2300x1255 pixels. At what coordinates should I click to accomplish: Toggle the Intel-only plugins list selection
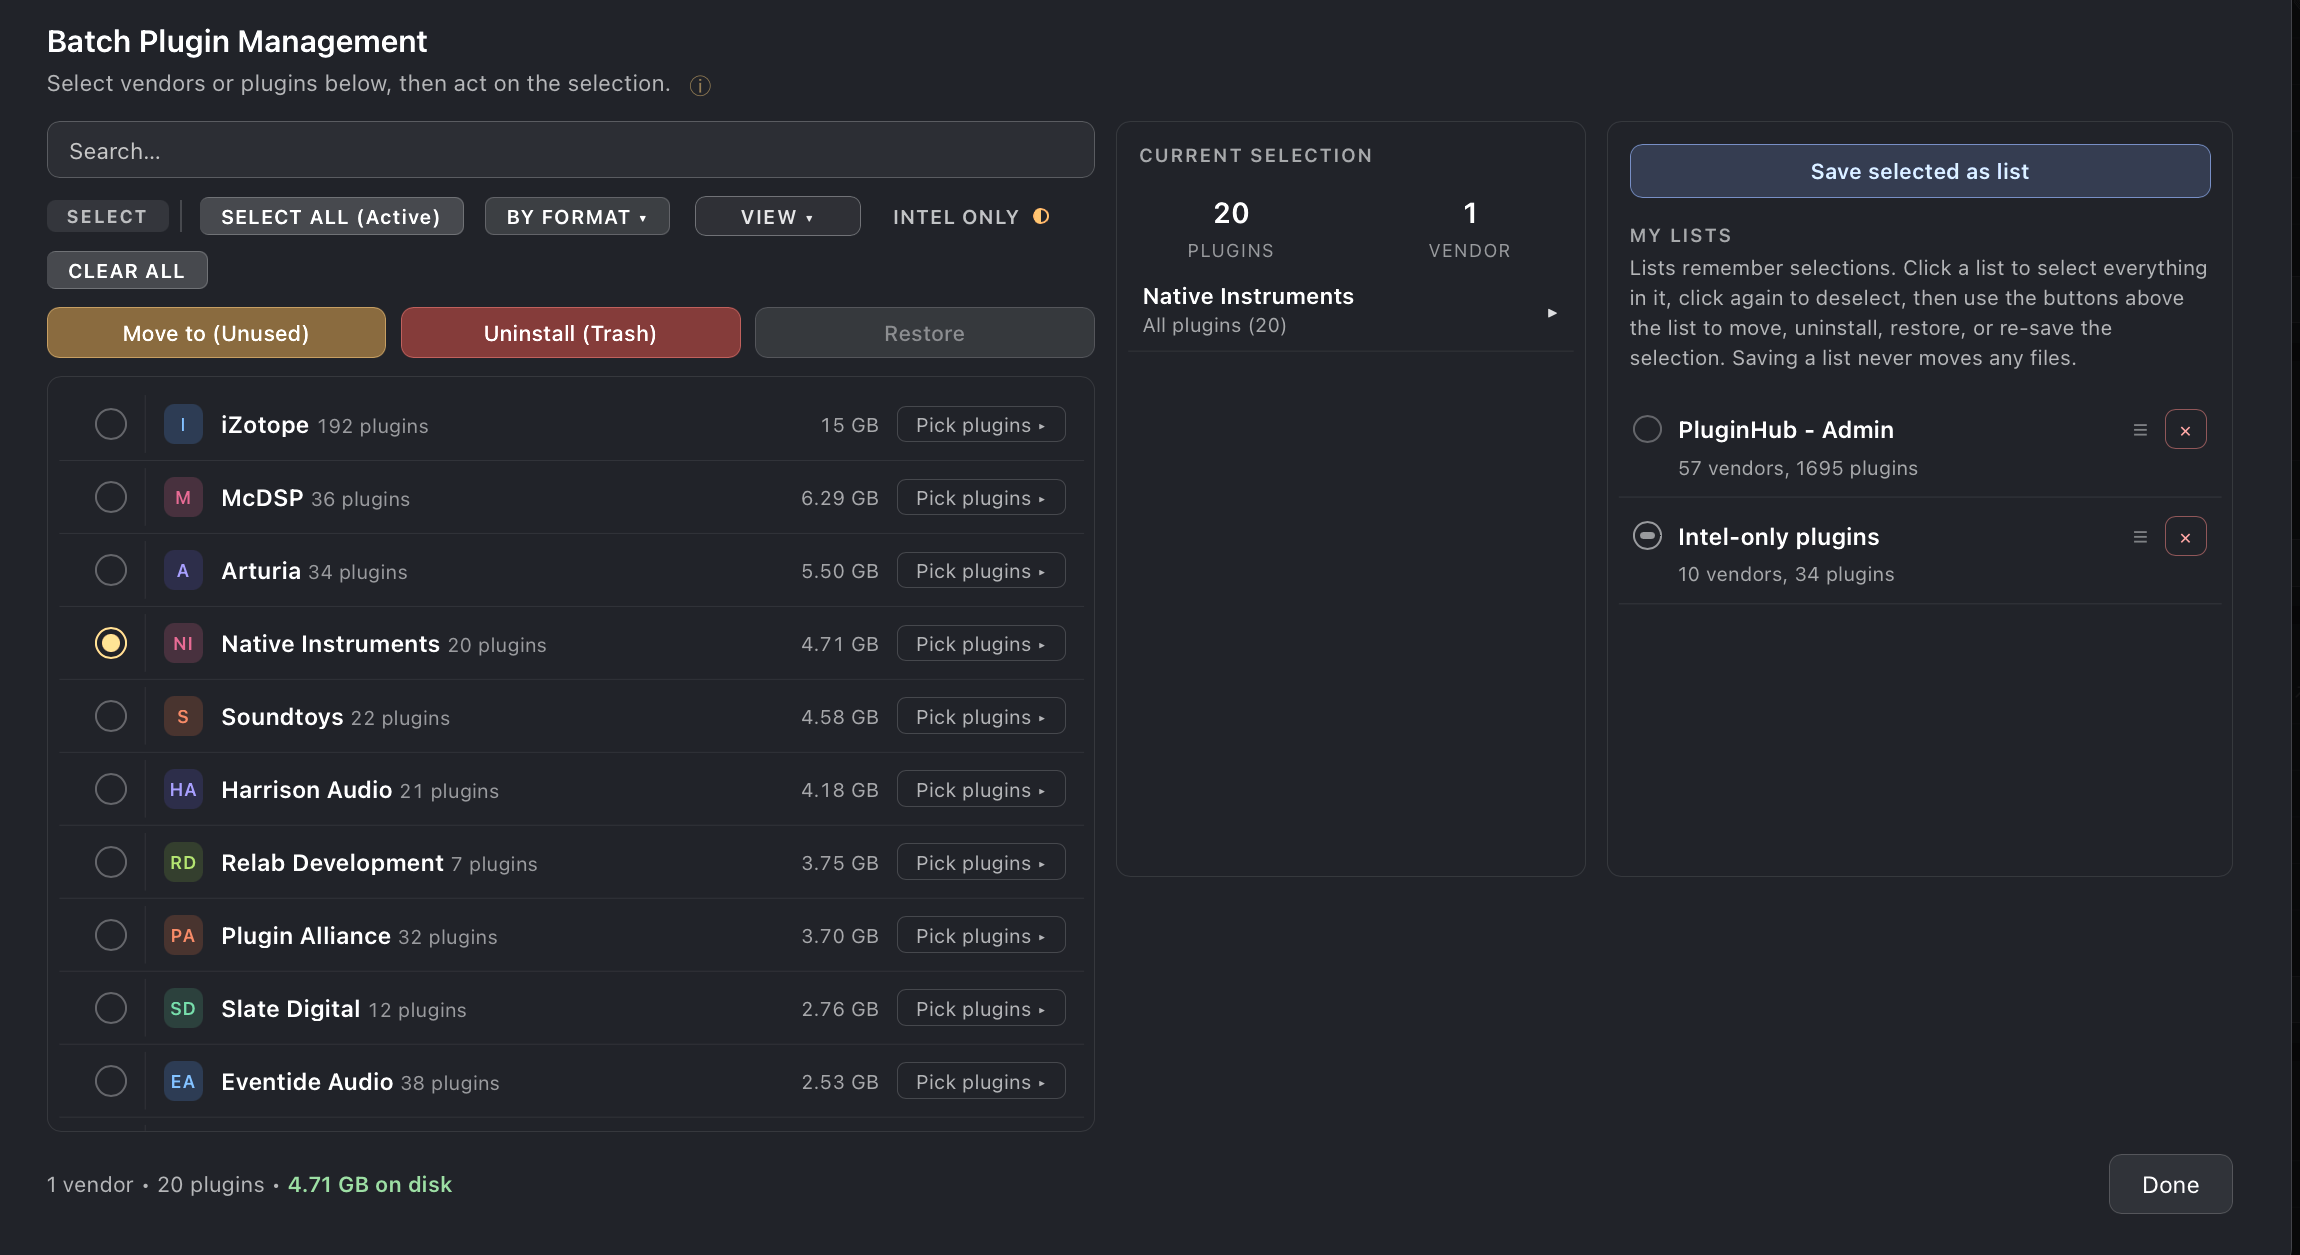(1647, 536)
